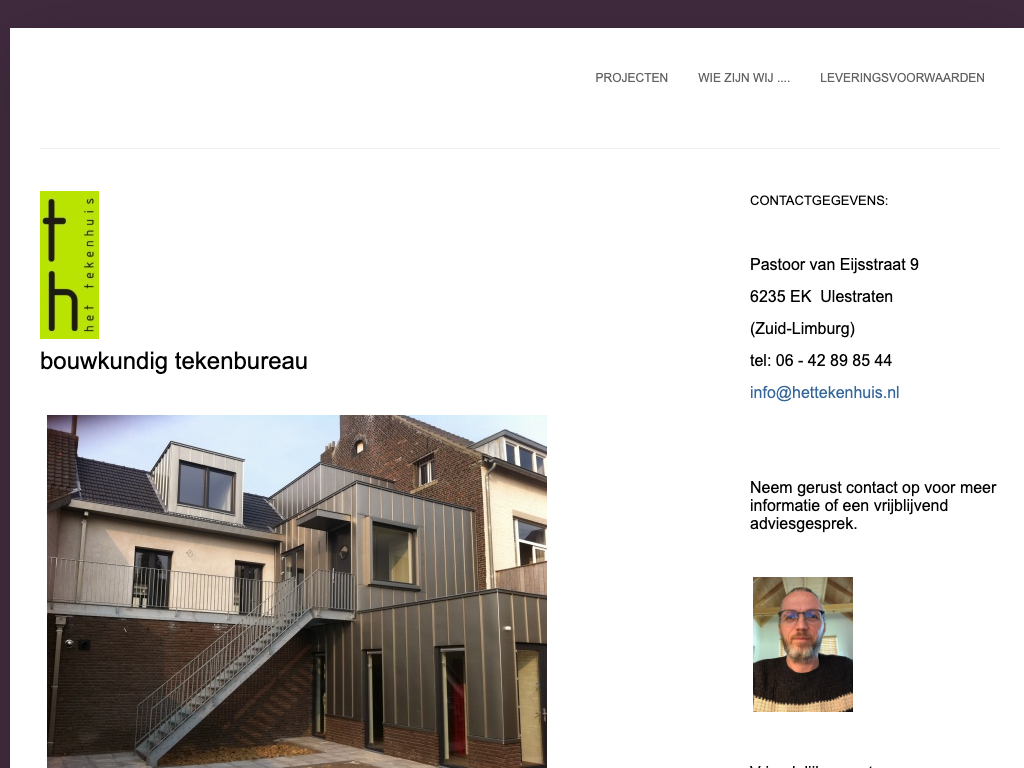The width and height of the screenshot is (1024, 768).
Task: Open the LEVERINGSVOORWAARDEN menu item
Action: [902, 78]
